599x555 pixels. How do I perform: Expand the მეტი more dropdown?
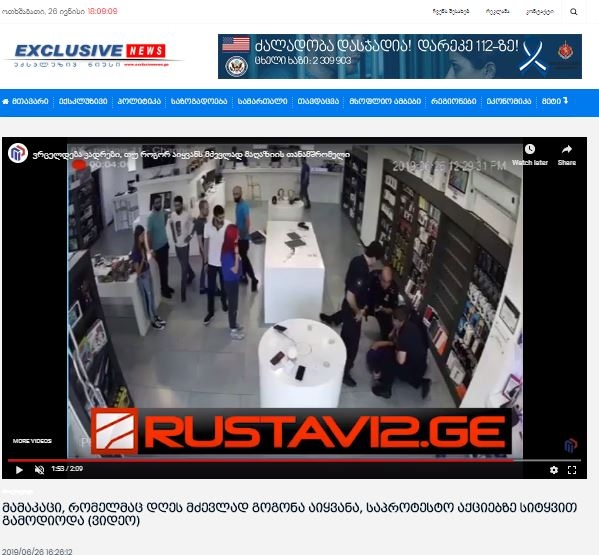[x=555, y=102]
